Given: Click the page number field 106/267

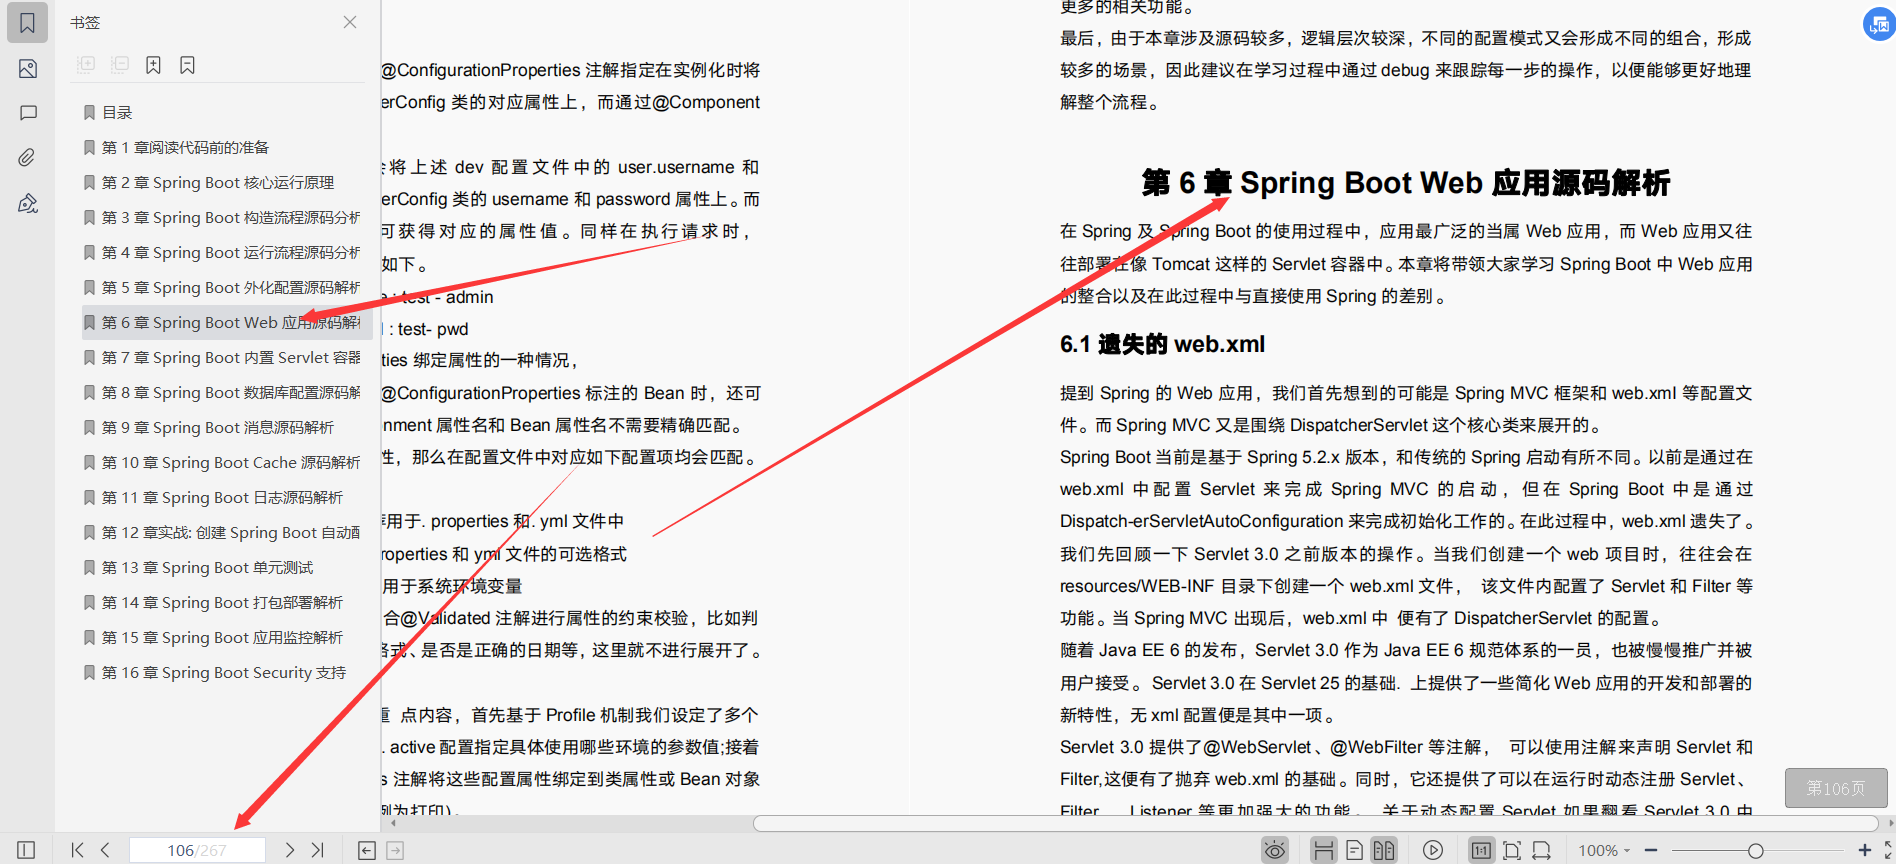Looking at the screenshot, I should pyautogui.click(x=197, y=850).
